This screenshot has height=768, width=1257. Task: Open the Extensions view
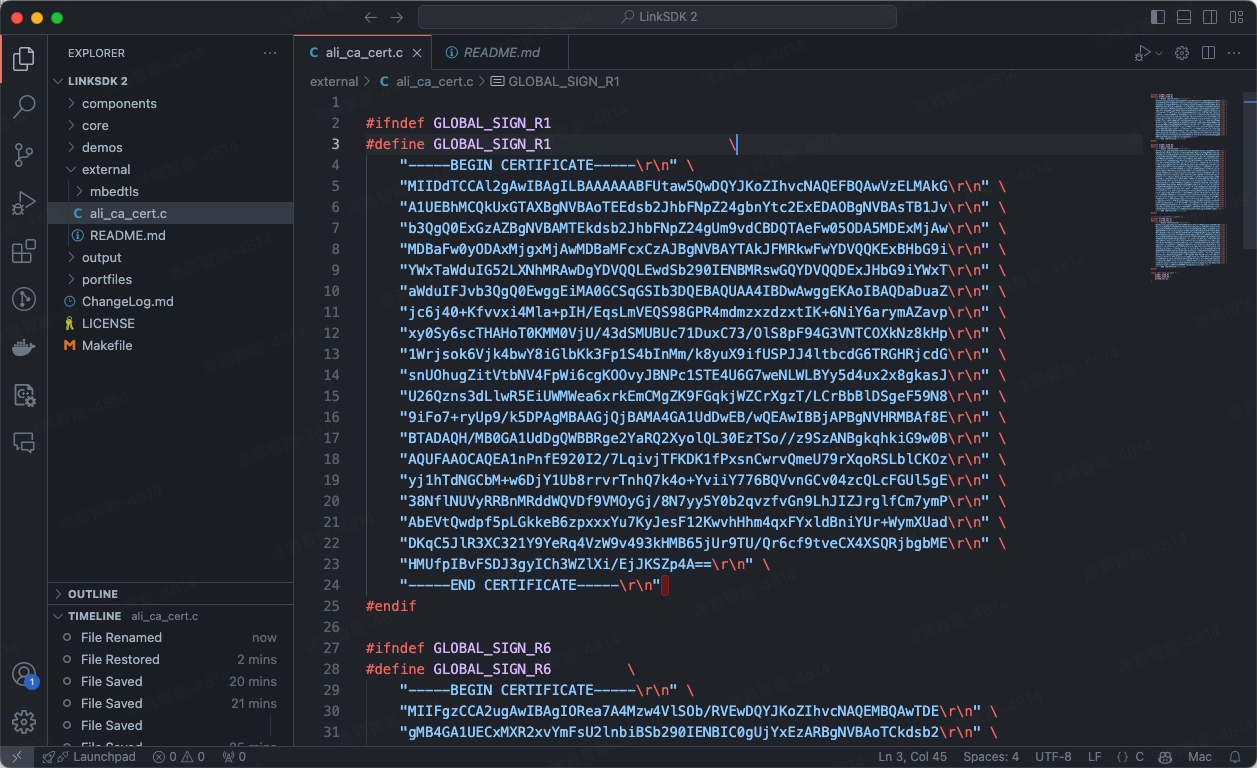tap(24, 251)
